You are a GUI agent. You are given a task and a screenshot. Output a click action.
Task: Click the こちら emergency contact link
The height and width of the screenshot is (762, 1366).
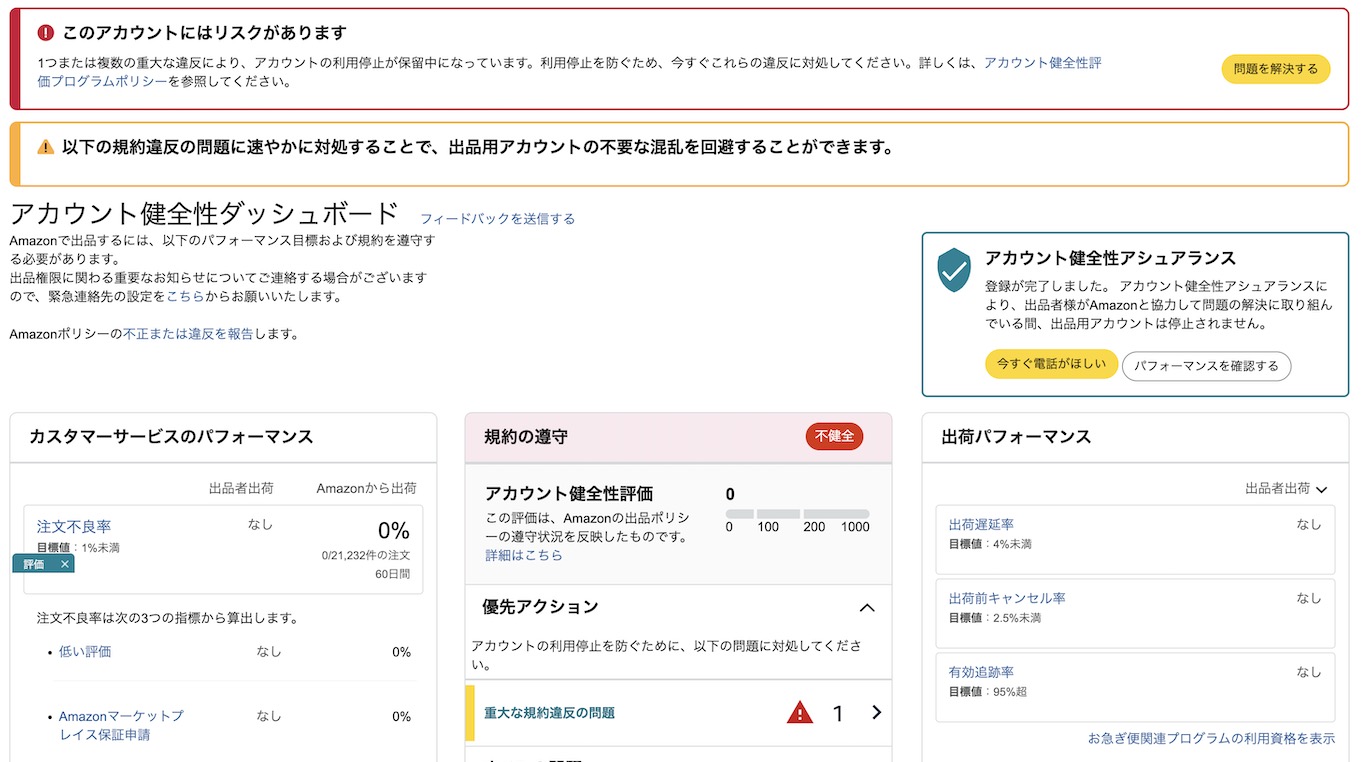tap(185, 296)
